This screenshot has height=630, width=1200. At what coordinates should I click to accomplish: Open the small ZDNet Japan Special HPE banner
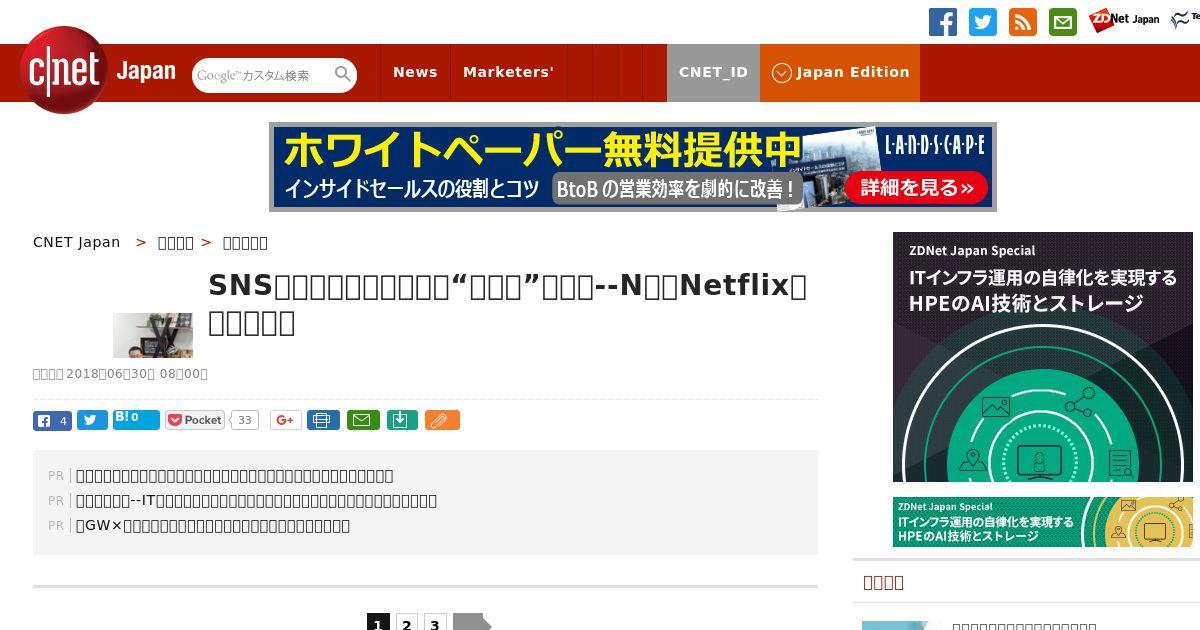[1043, 522]
